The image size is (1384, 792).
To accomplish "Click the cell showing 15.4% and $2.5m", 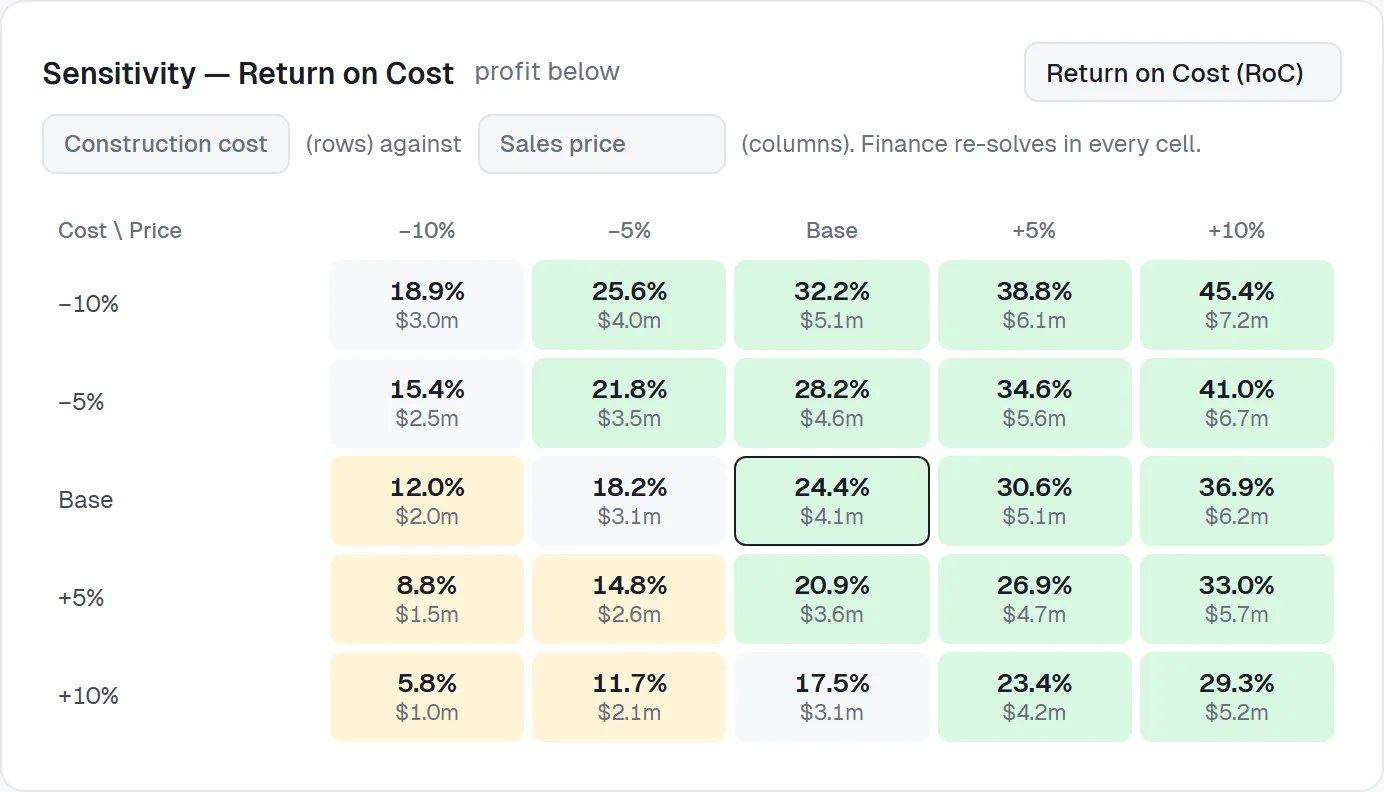I will click(427, 403).
